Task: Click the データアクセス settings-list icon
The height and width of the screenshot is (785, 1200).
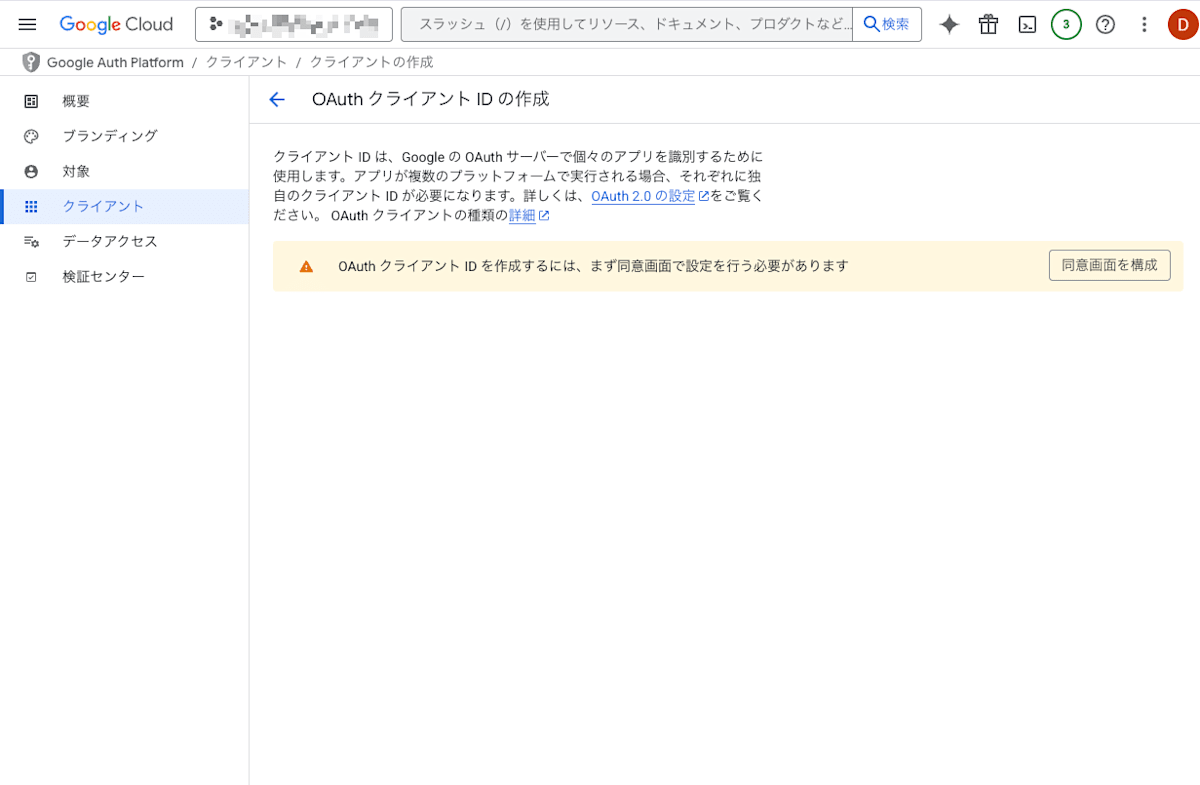Action: tap(31, 242)
